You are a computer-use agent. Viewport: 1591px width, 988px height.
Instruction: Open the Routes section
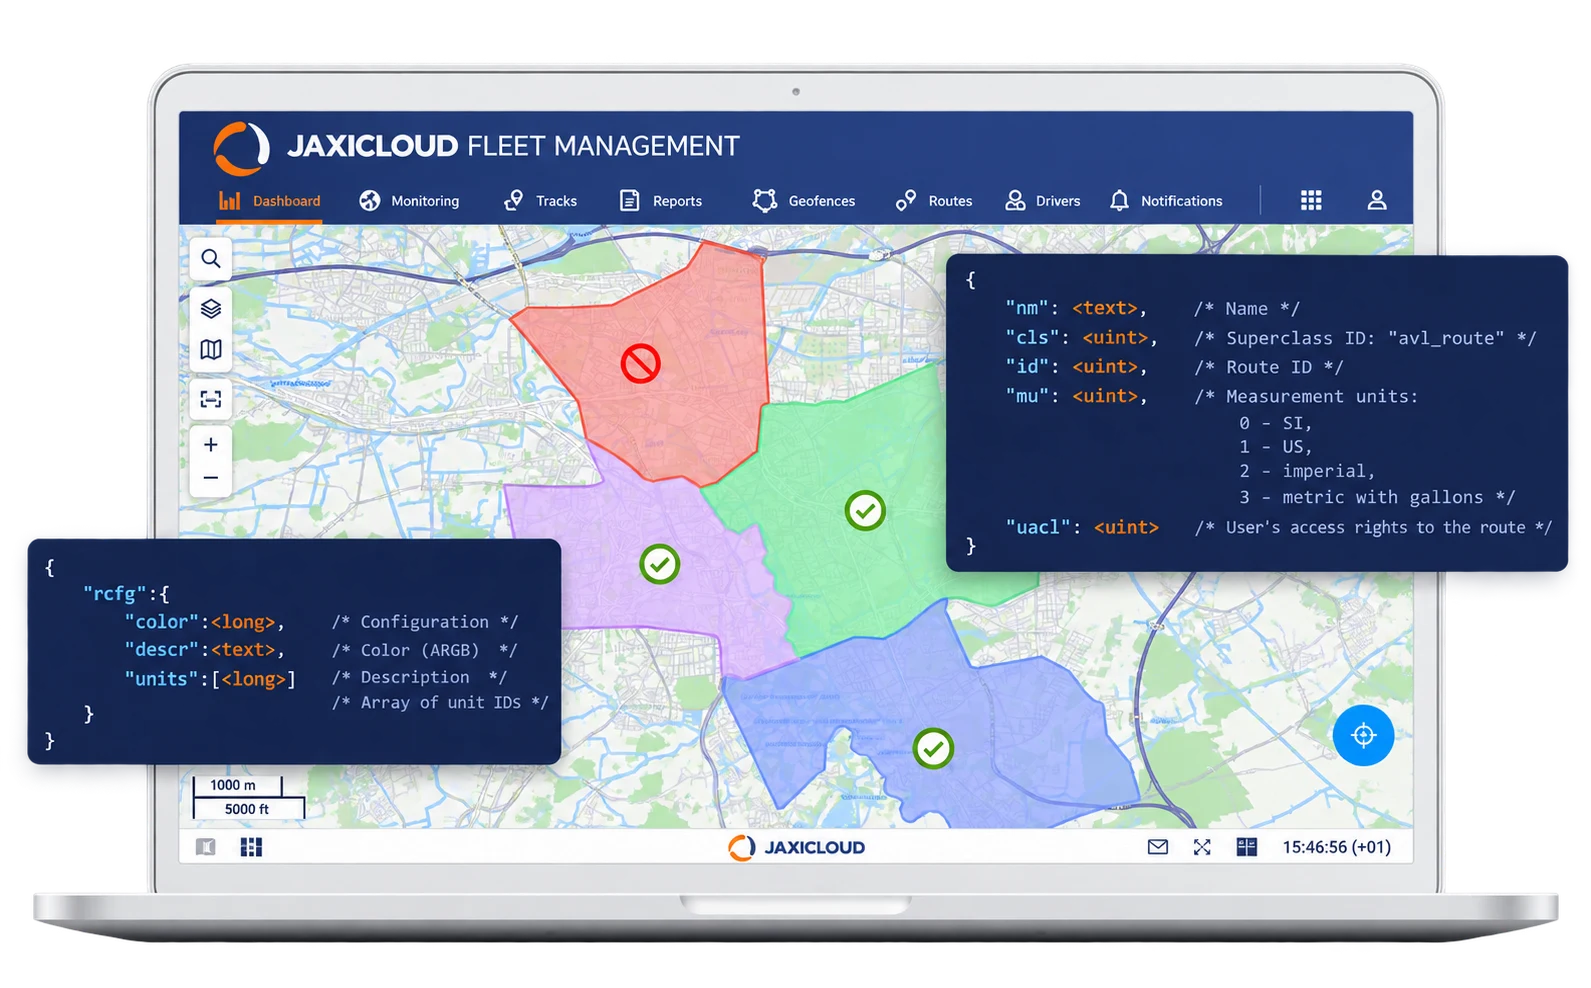point(934,201)
